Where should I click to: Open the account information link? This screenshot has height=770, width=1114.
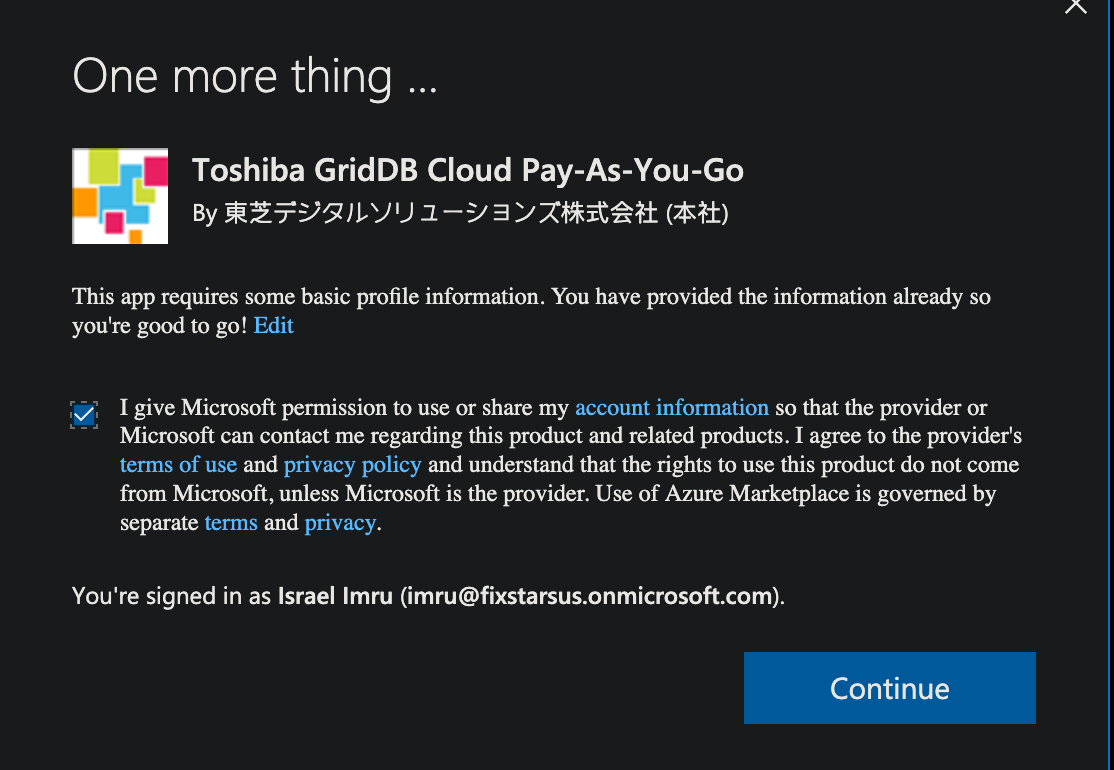[671, 408]
